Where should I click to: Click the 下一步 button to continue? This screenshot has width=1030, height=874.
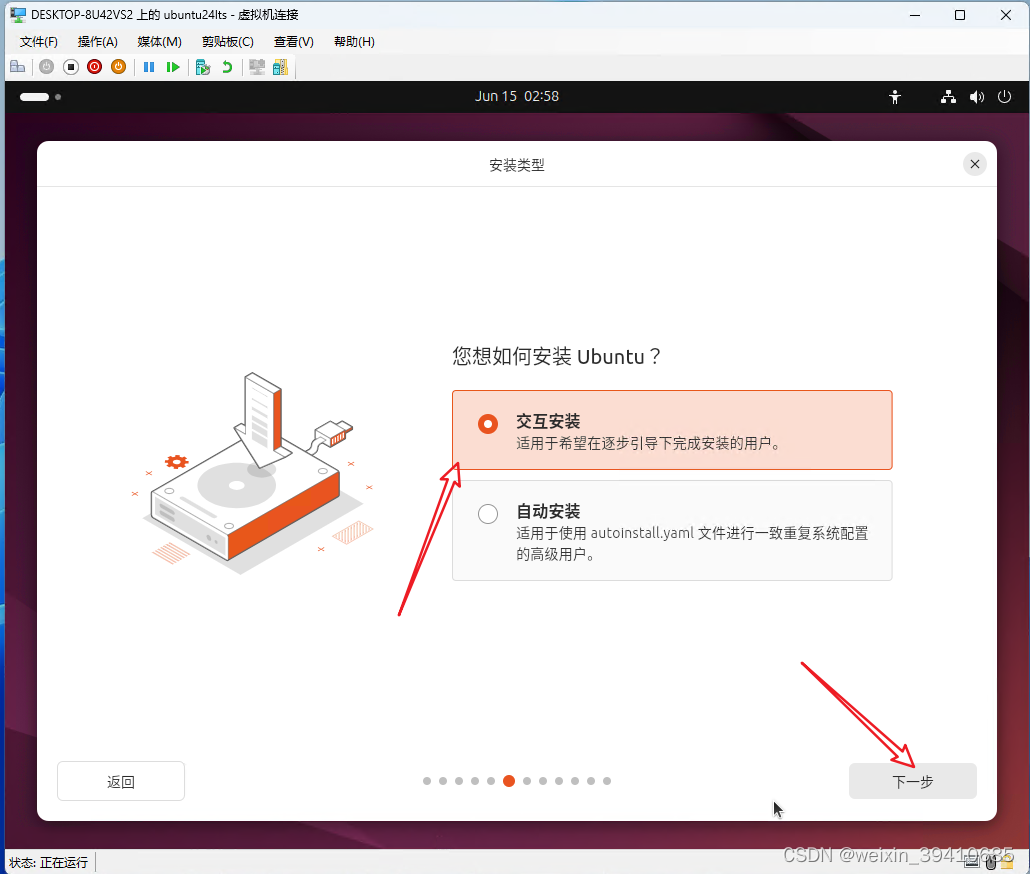point(912,781)
